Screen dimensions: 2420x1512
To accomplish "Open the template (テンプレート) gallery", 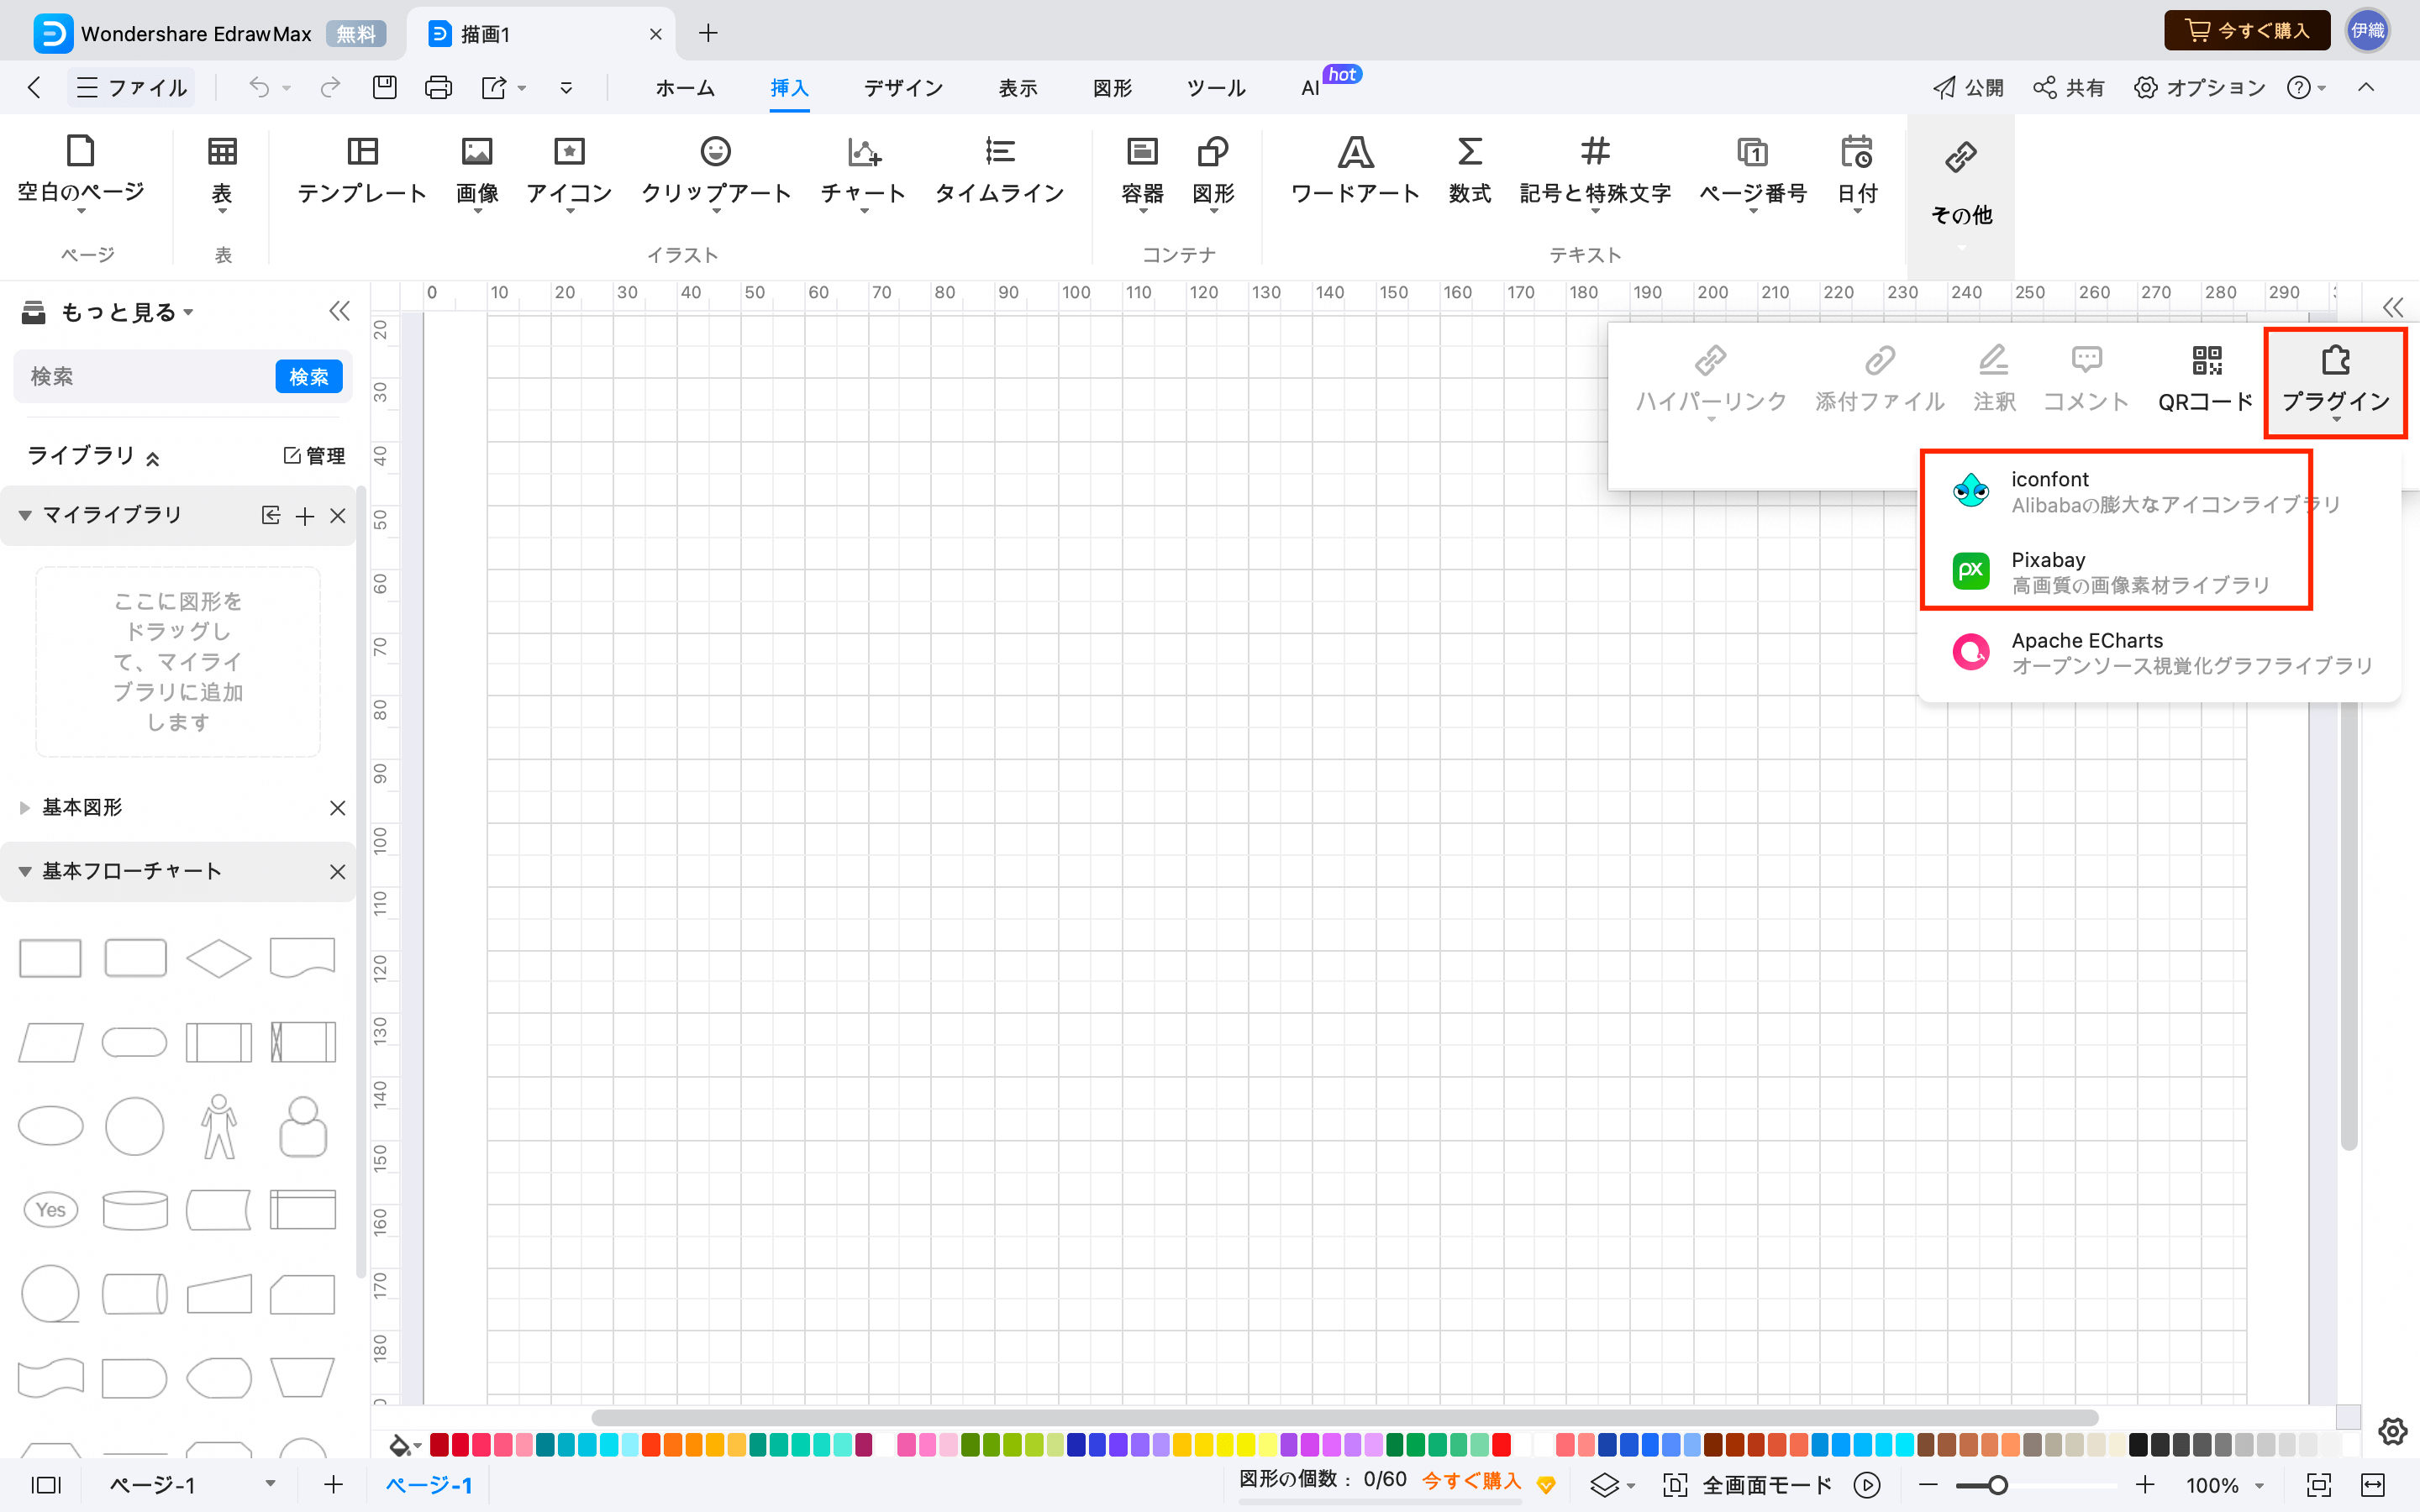I will (362, 172).
